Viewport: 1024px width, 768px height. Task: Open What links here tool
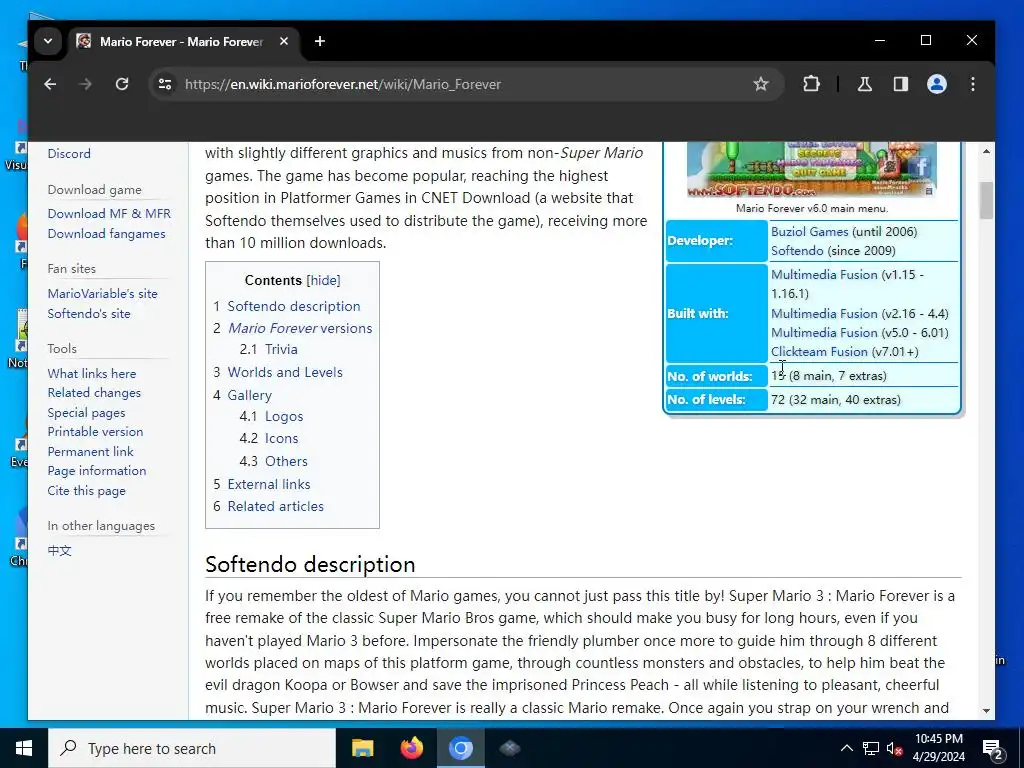pos(92,374)
